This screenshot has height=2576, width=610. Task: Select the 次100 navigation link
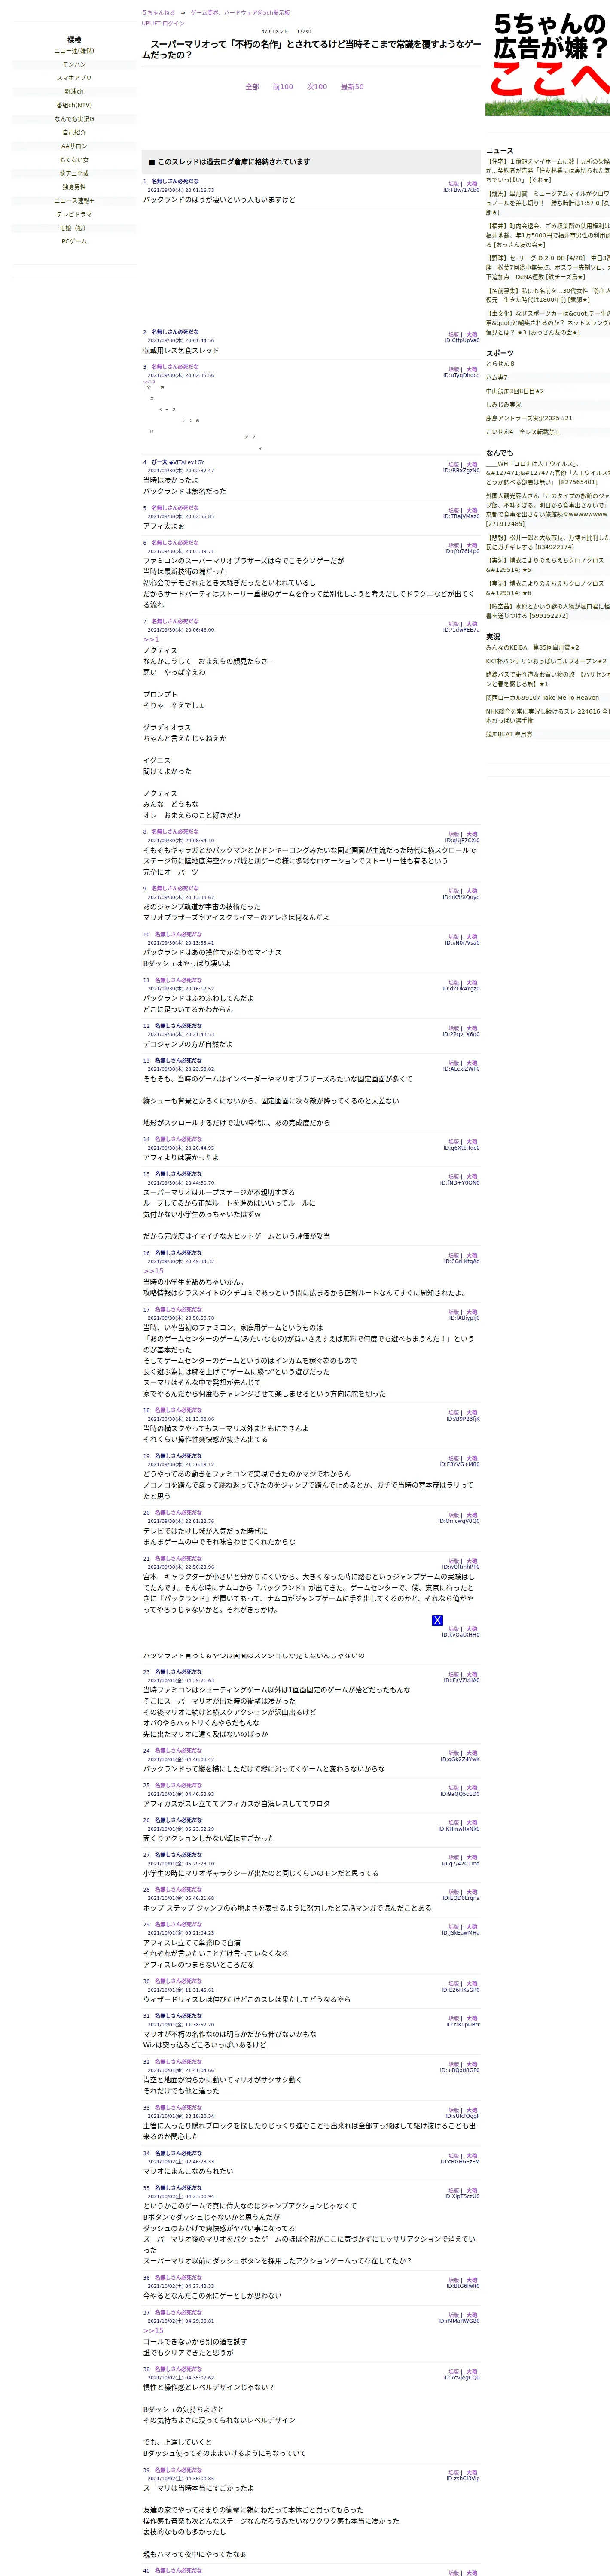(317, 87)
